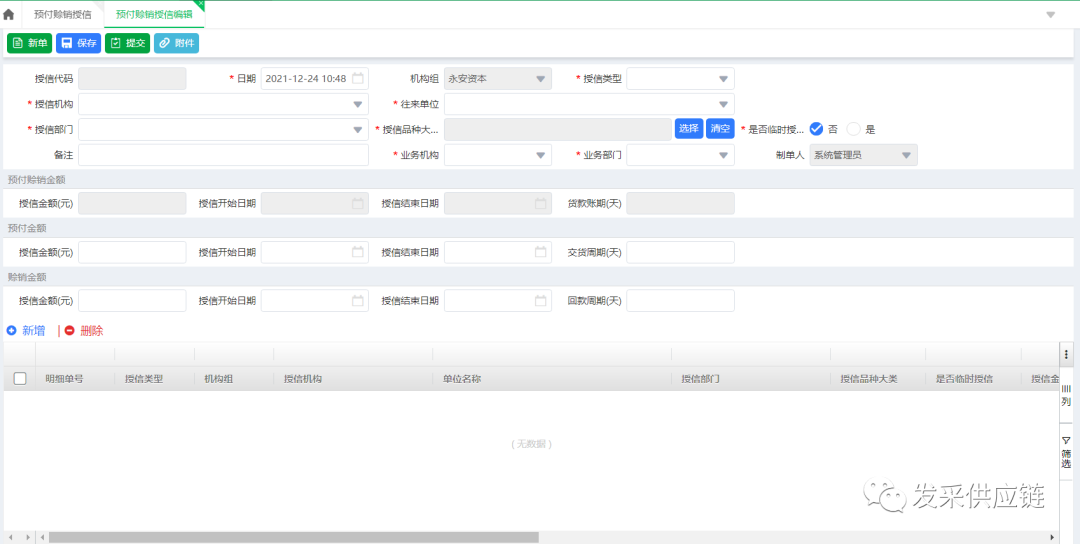Open the 往来单位 dropdown

(723, 105)
